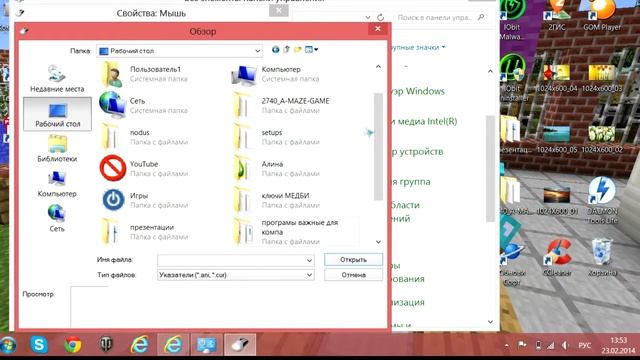
Task: Open Компьютер in the places bar
Action: click(57, 184)
